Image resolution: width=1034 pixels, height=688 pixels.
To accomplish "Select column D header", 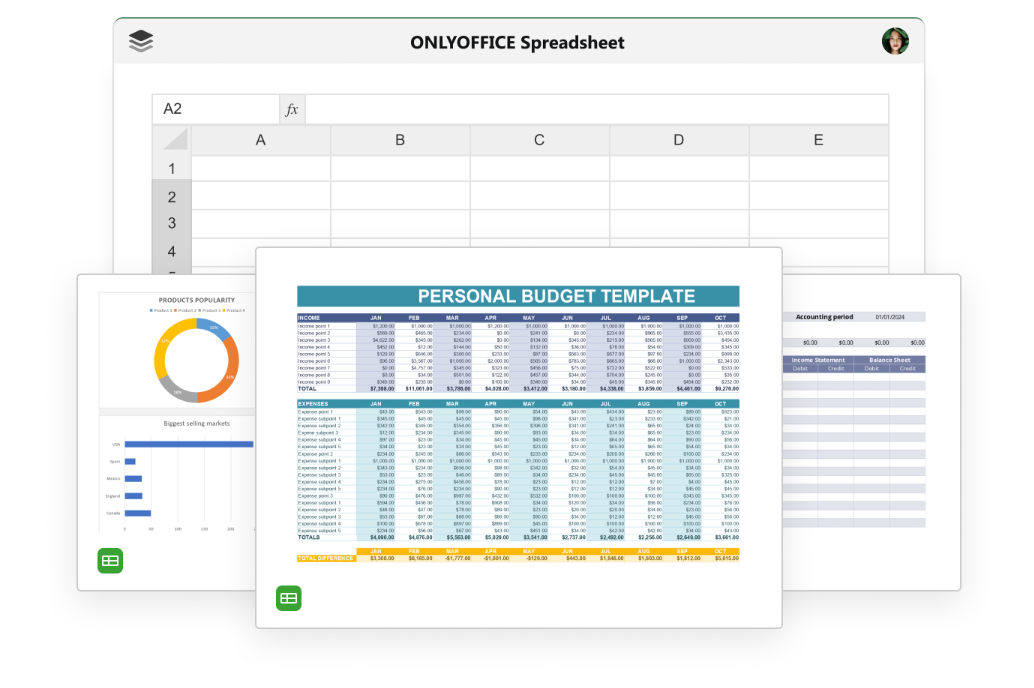I will tap(679, 140).
